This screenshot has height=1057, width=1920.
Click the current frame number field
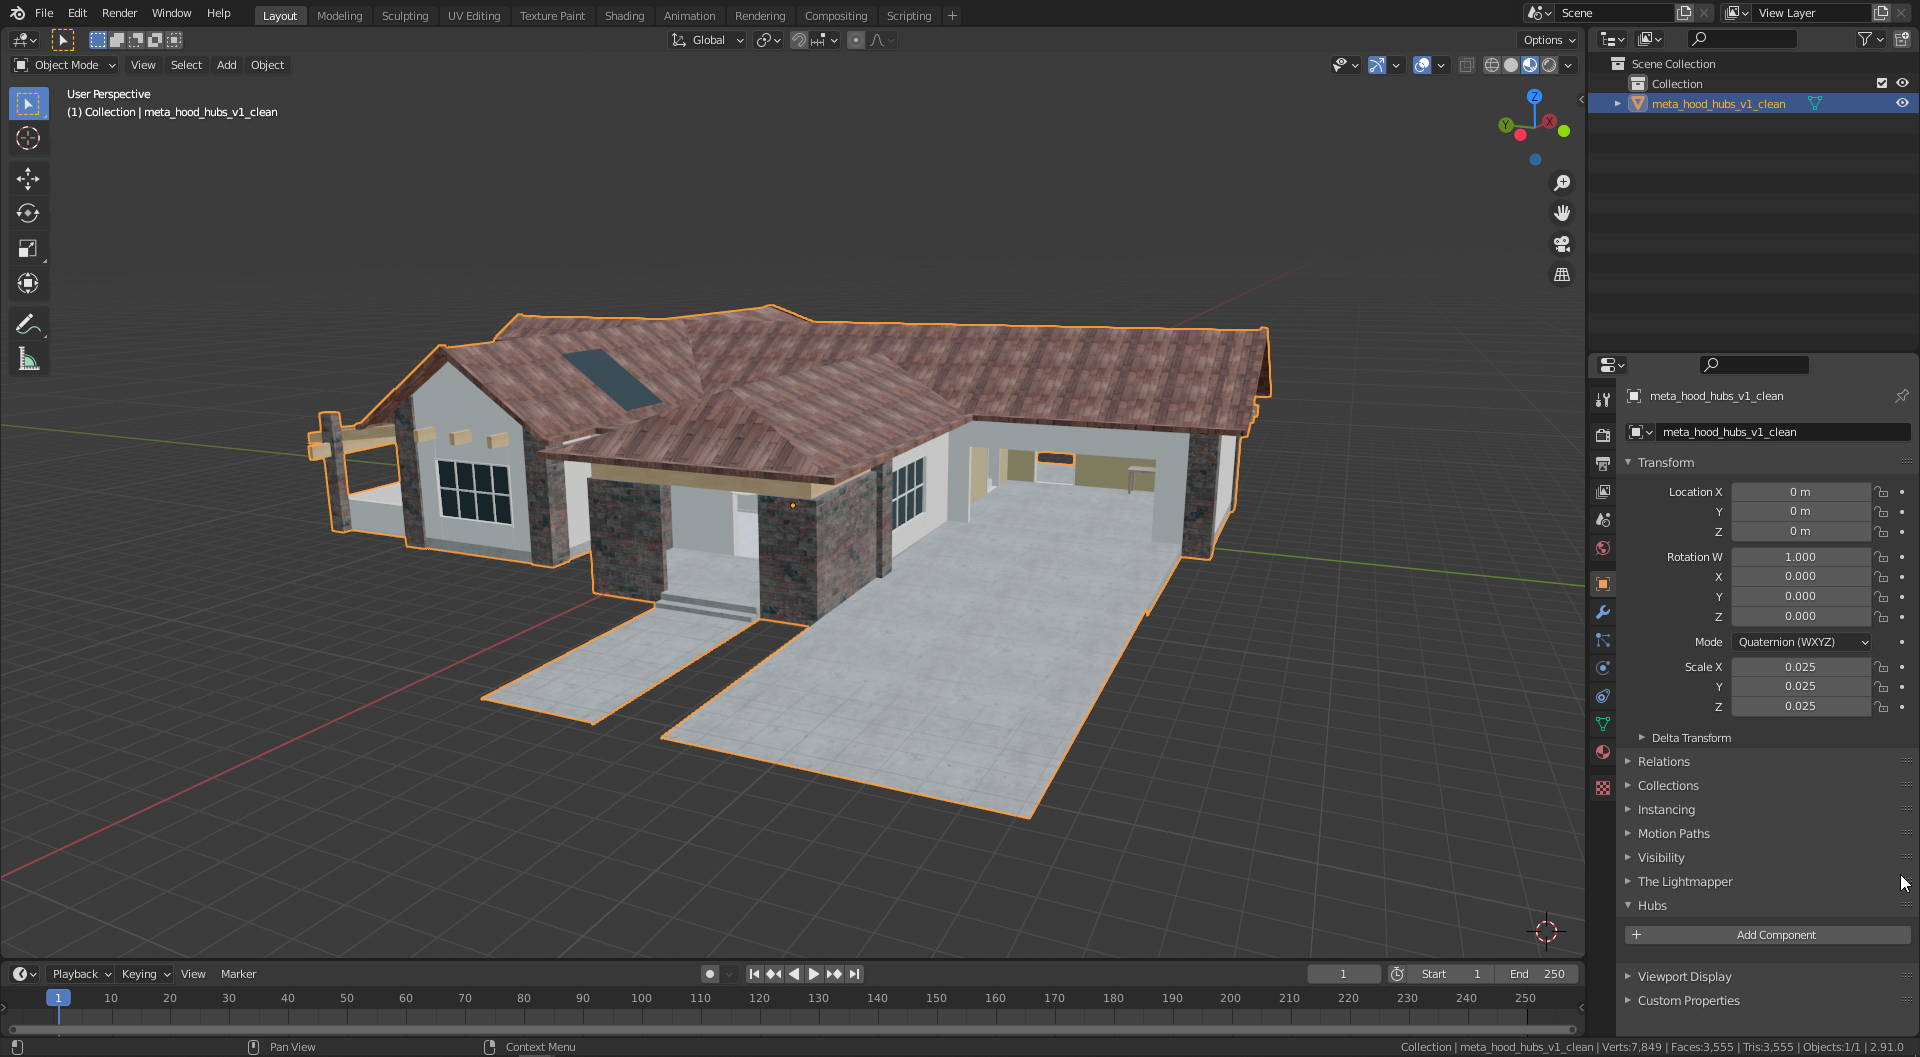pyautogui.click(x=1344, y=973)
